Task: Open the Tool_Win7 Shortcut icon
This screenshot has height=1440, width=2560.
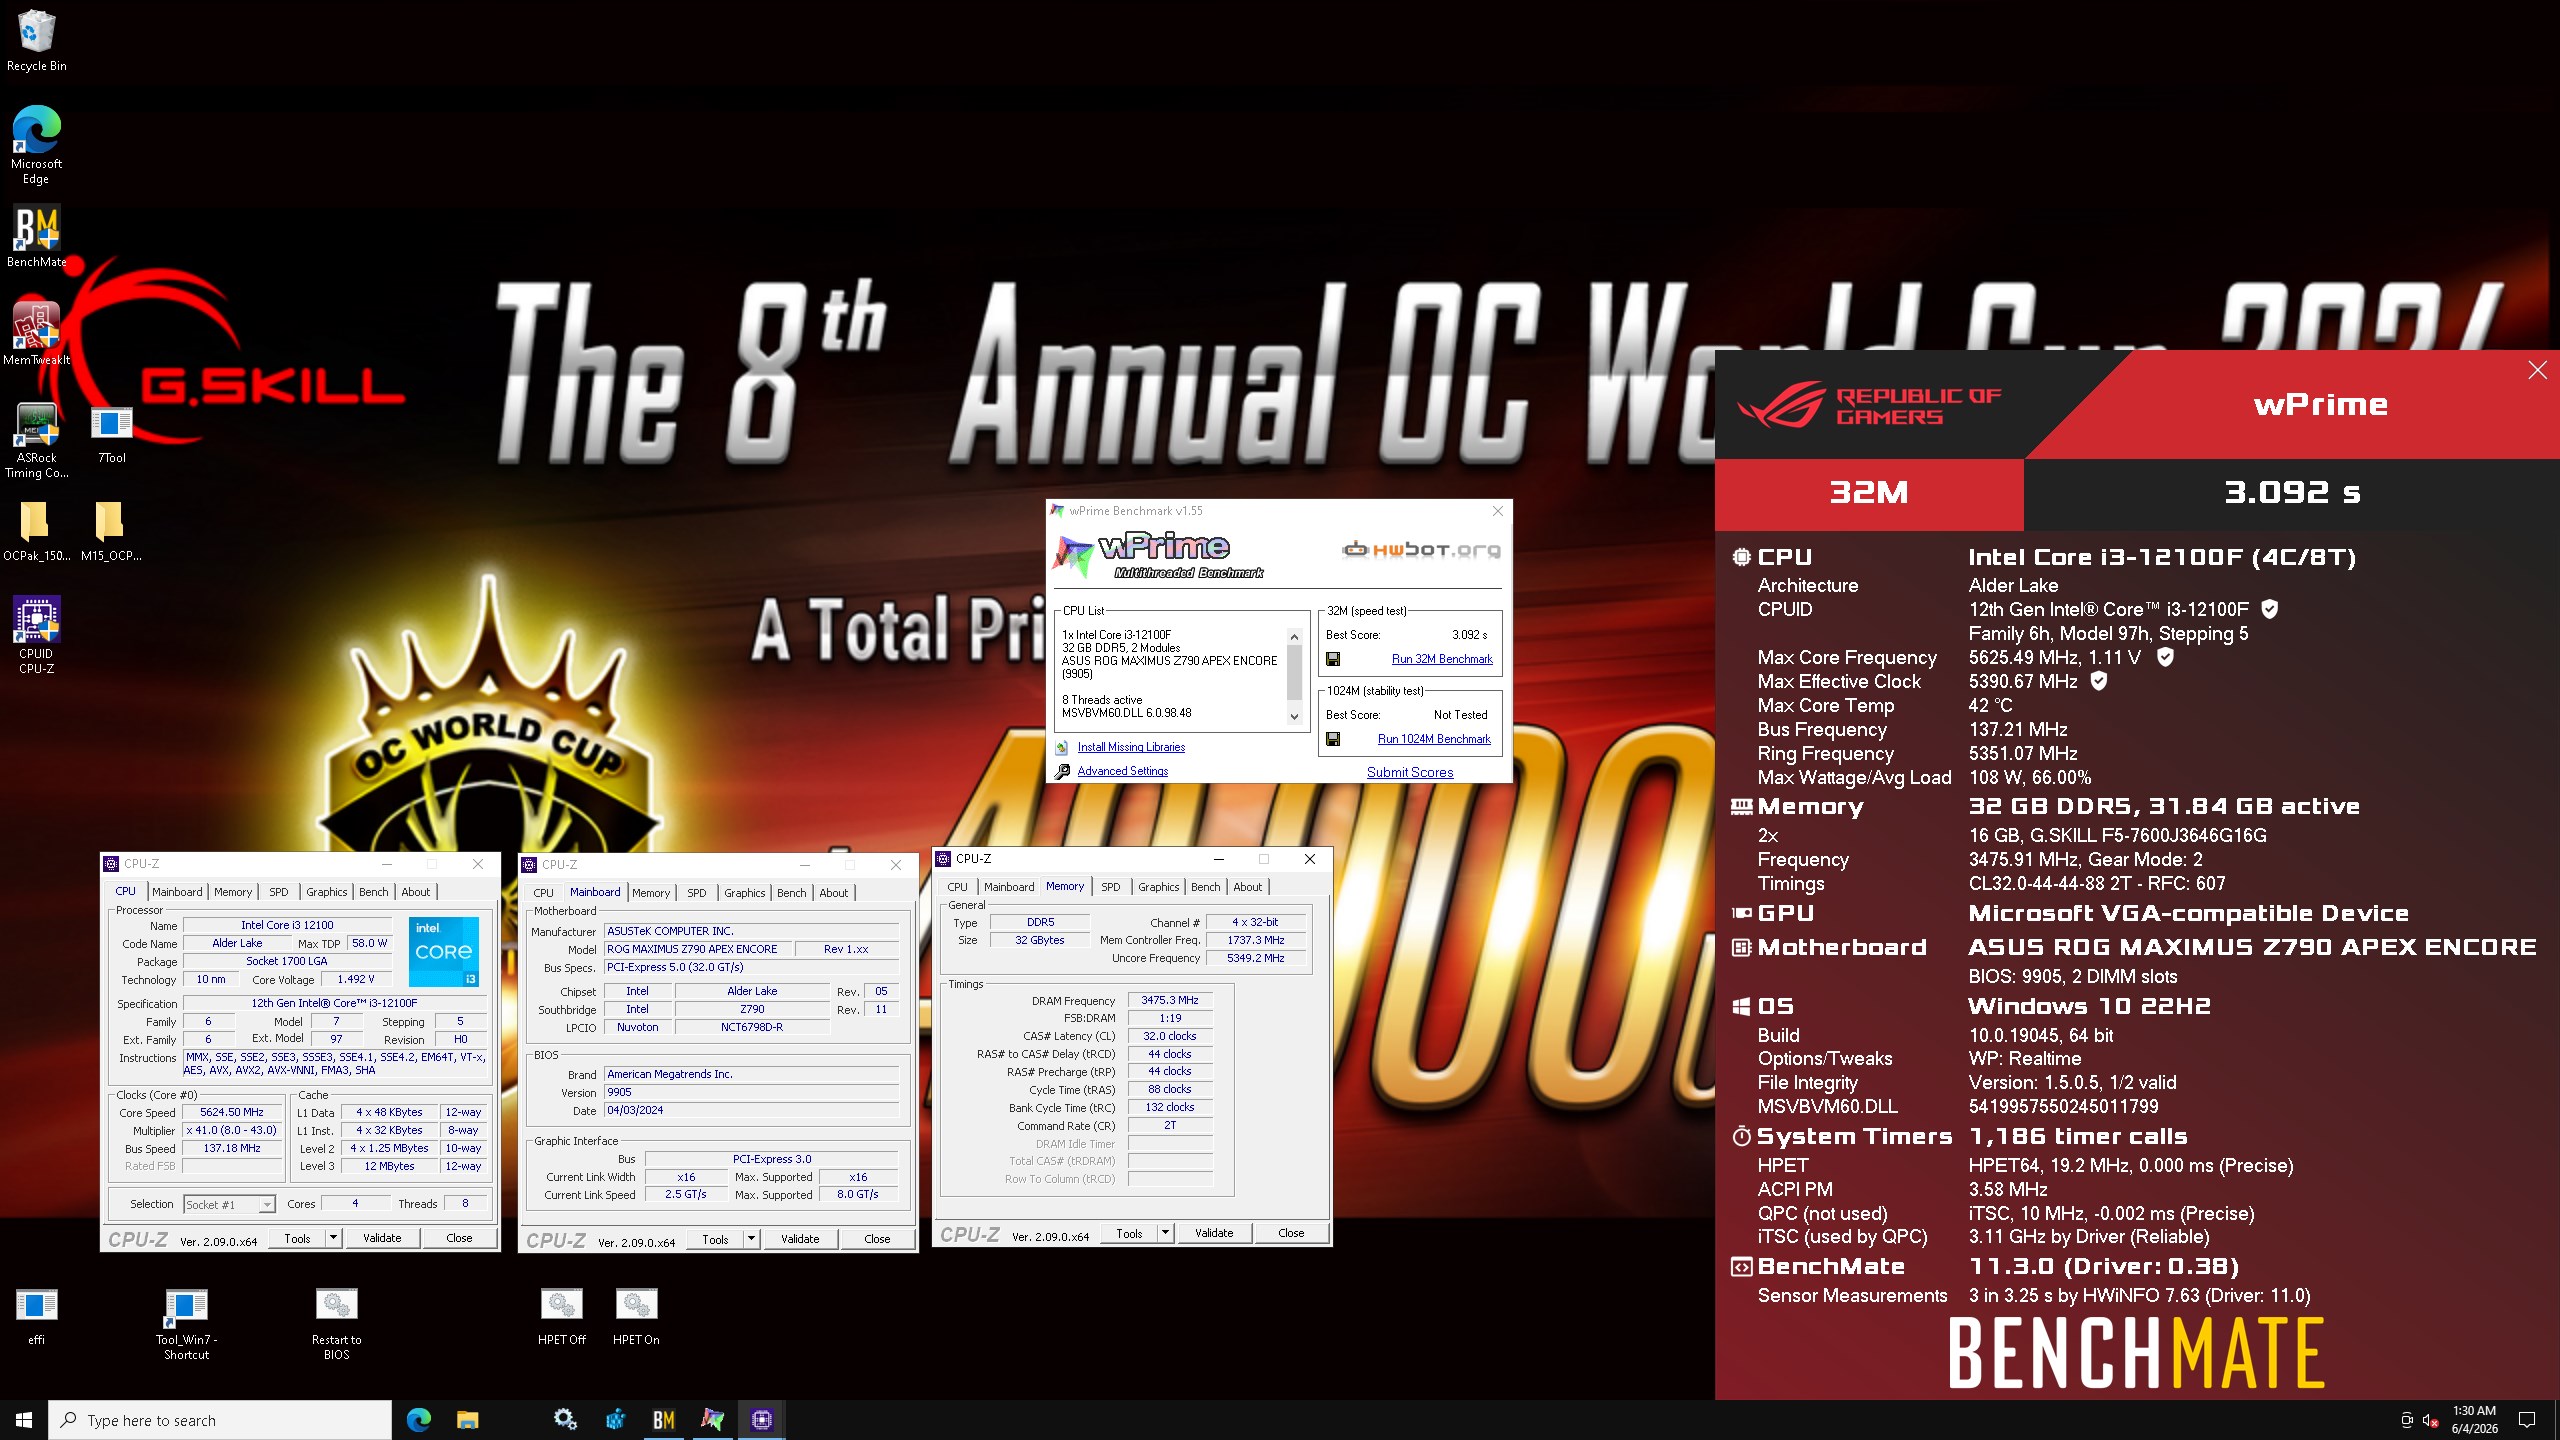Action: pos(186,1323)
